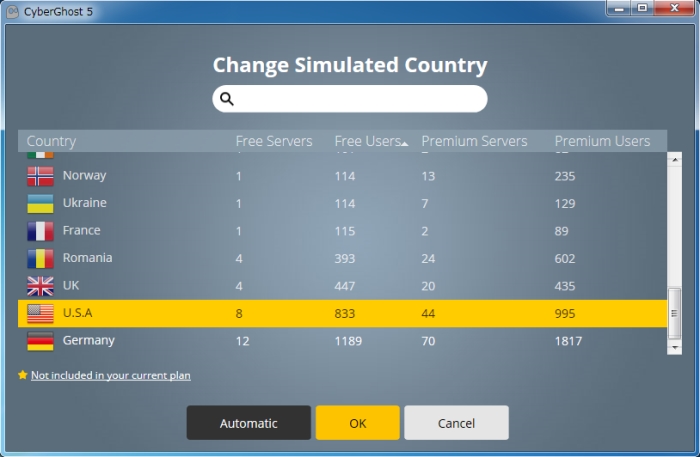Click France's 115 free users value
The width and height of the screenshot is (700, 457).
point(345,232)
